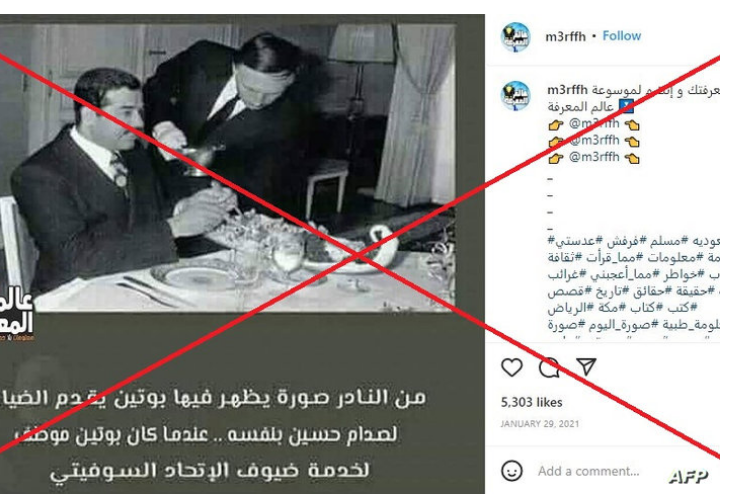This screenshot has height=497, width=739.
Task: Follow the m3rffh account
Action: coord(622,36)
